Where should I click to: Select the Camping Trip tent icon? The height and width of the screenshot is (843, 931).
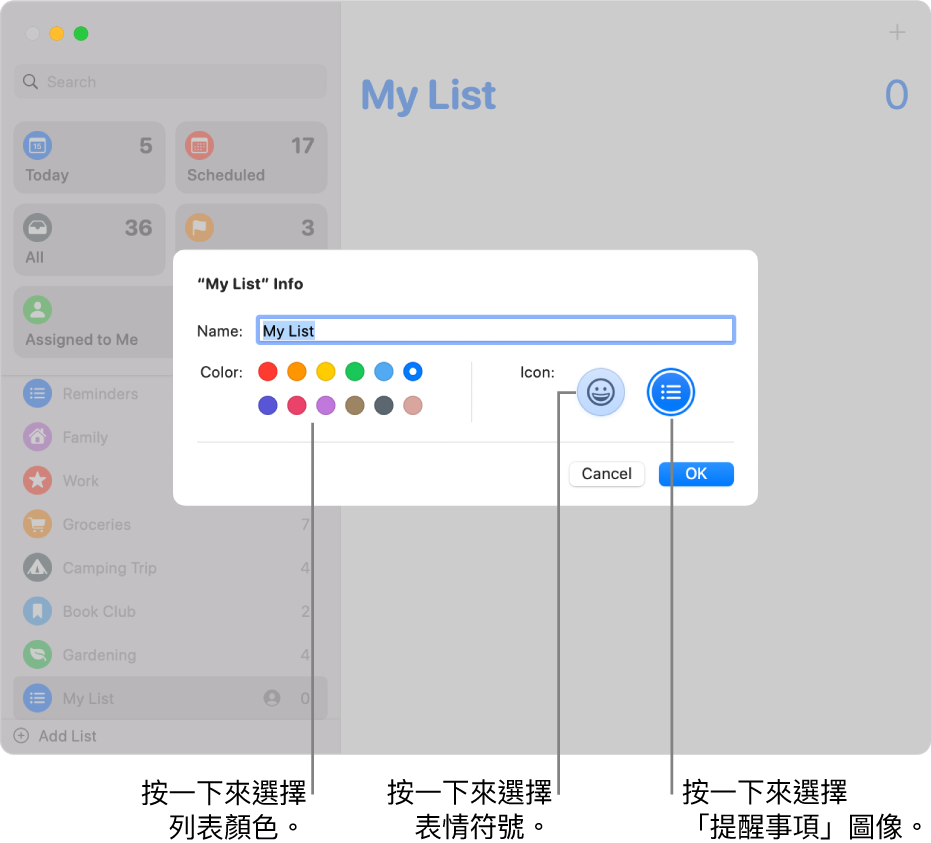[x=36, y=568]
